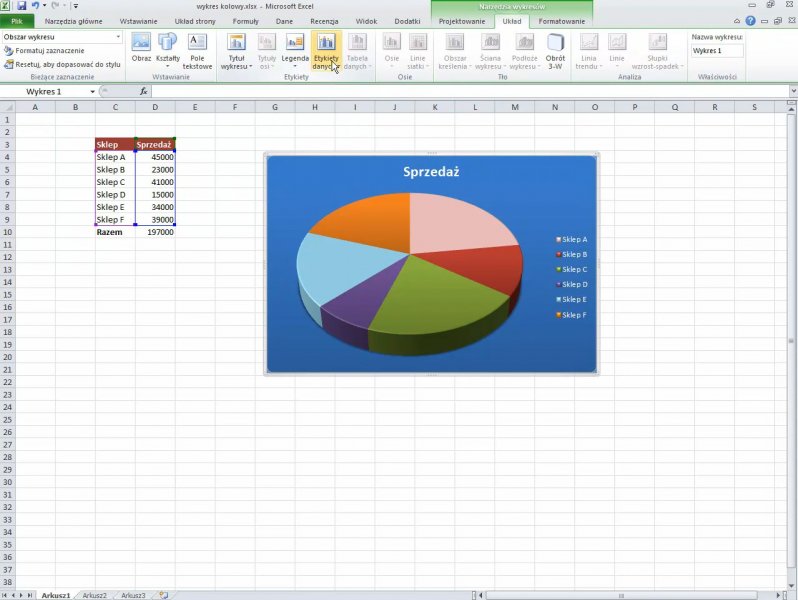
Task: Open the Legenda options
Action: coord(295,50)
